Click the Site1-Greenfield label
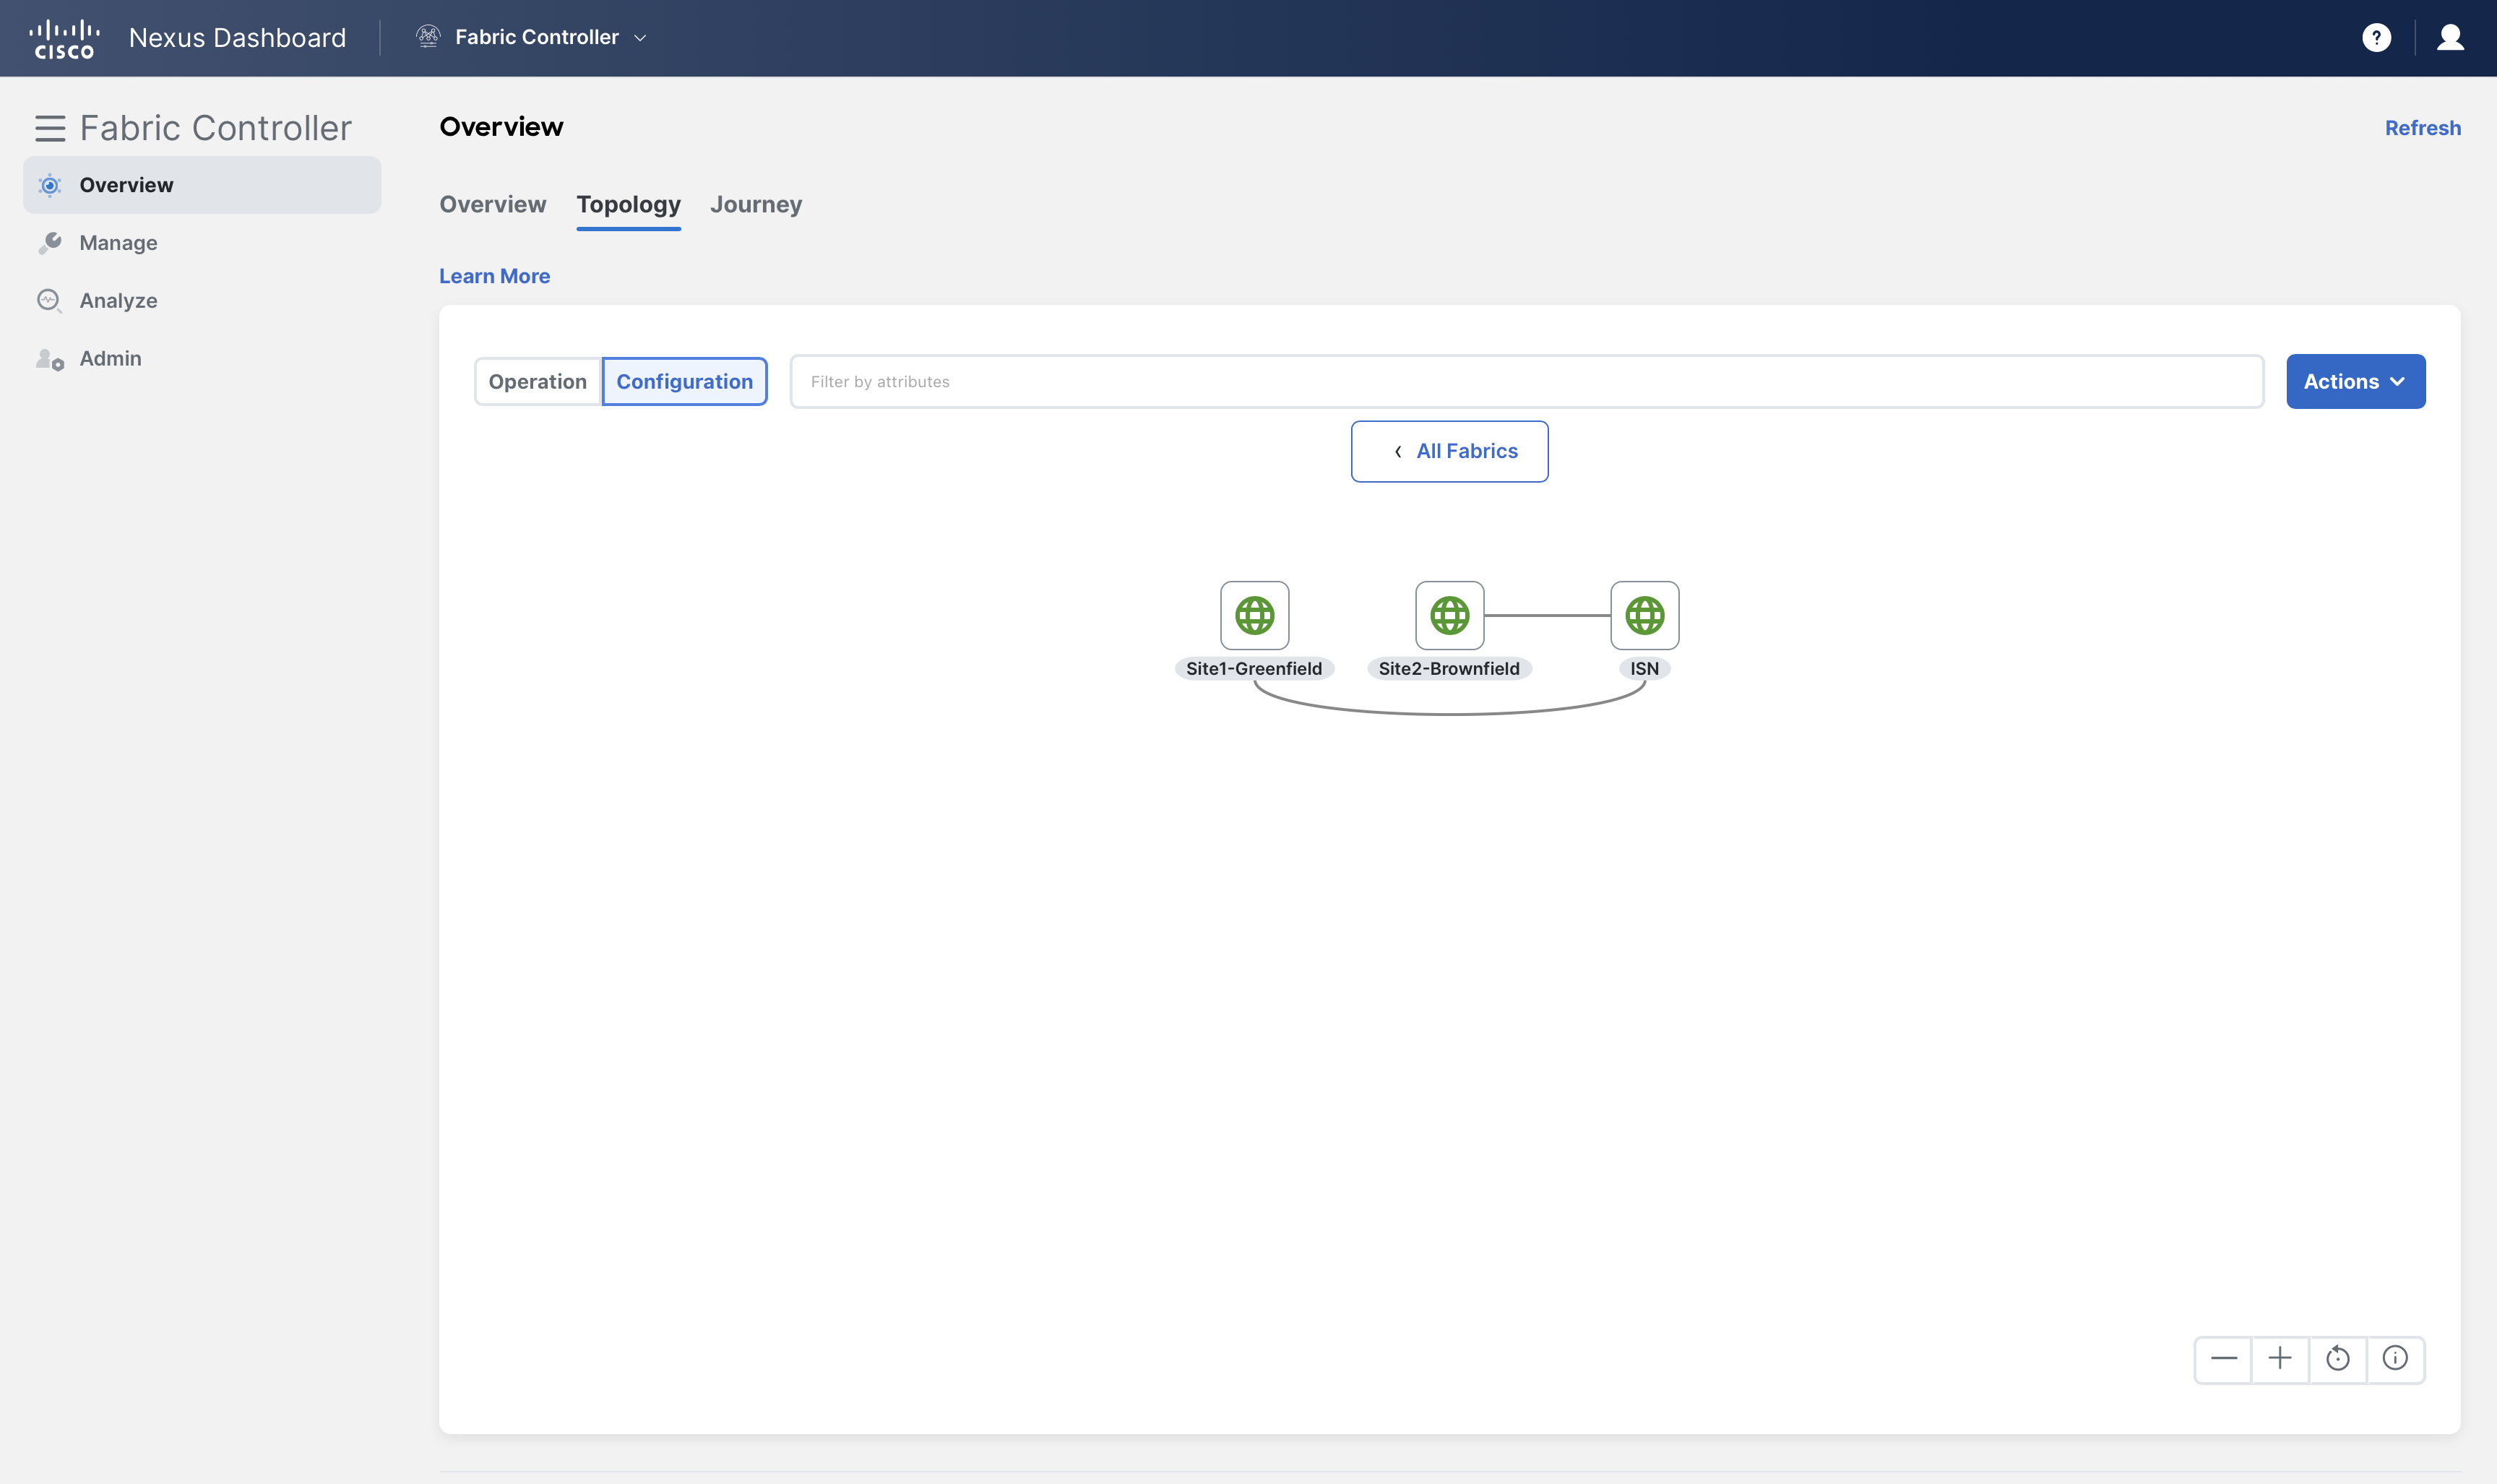2497x1484 pixels. coord(1254,669)
